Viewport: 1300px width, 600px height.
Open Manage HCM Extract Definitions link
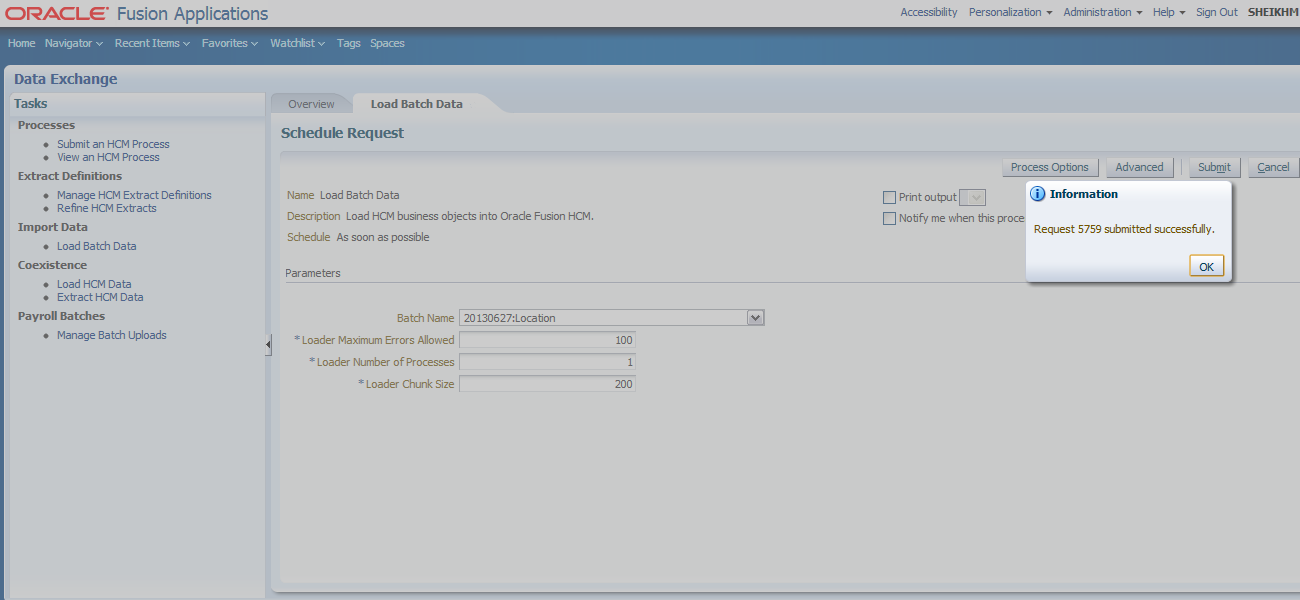[x=134, y=194]
